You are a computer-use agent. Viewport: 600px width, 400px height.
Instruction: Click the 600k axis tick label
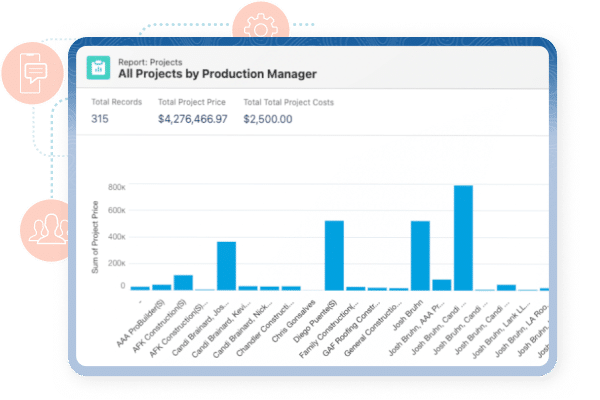pos(117,210)
